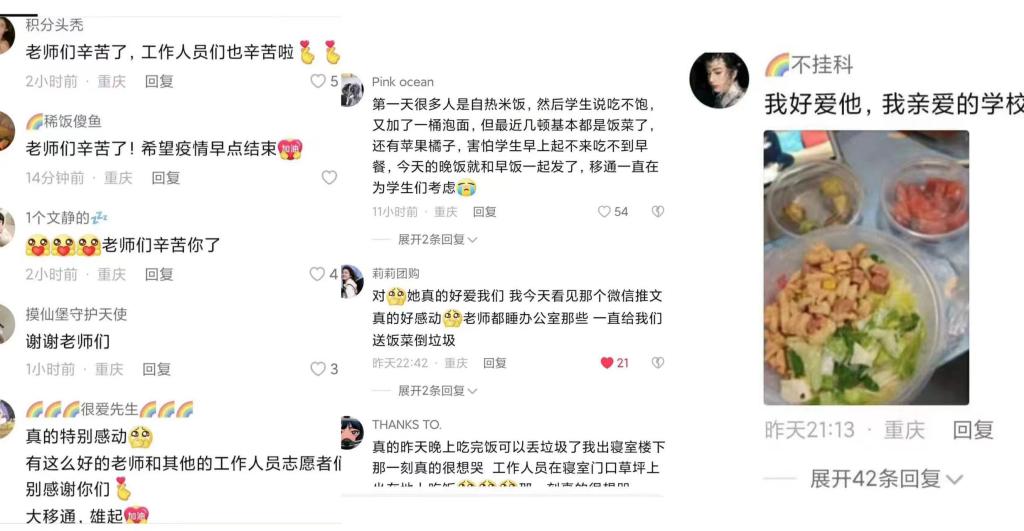The image size is (1024, 531).
Task: Open 莉莉团购 username profile link
Action: coord(396,274)
